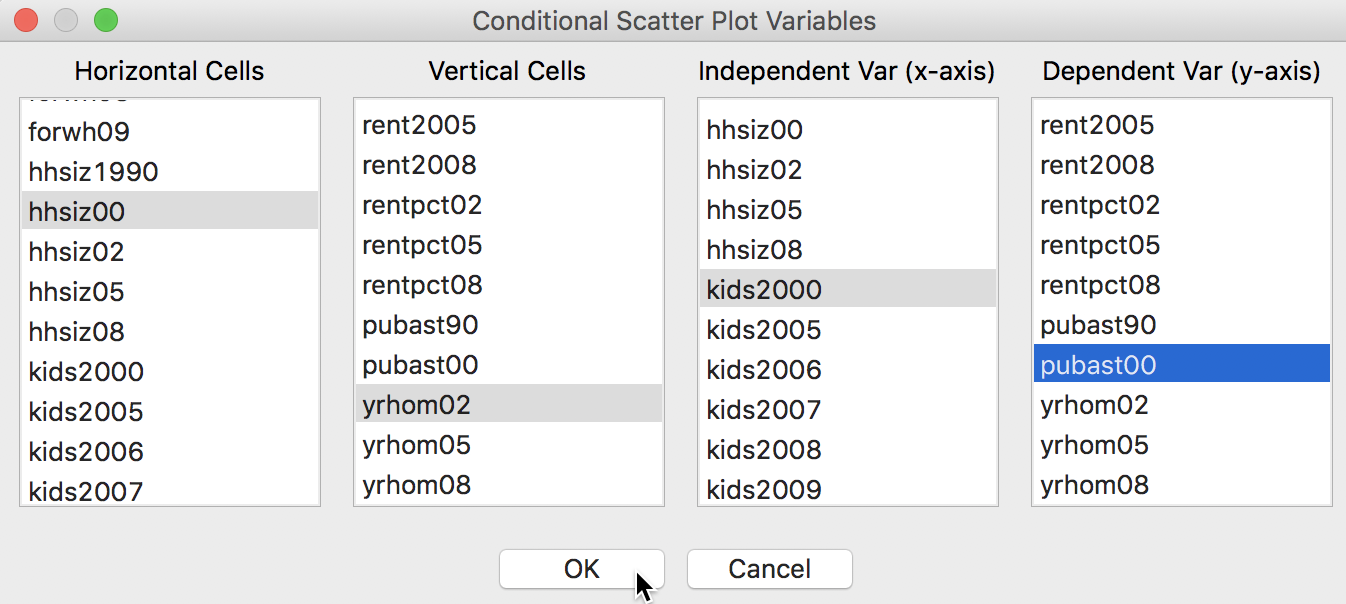Select kids2007 in Horizontal Cells list
Screen dimensions: 1346x604
click(x=170, y=490)
